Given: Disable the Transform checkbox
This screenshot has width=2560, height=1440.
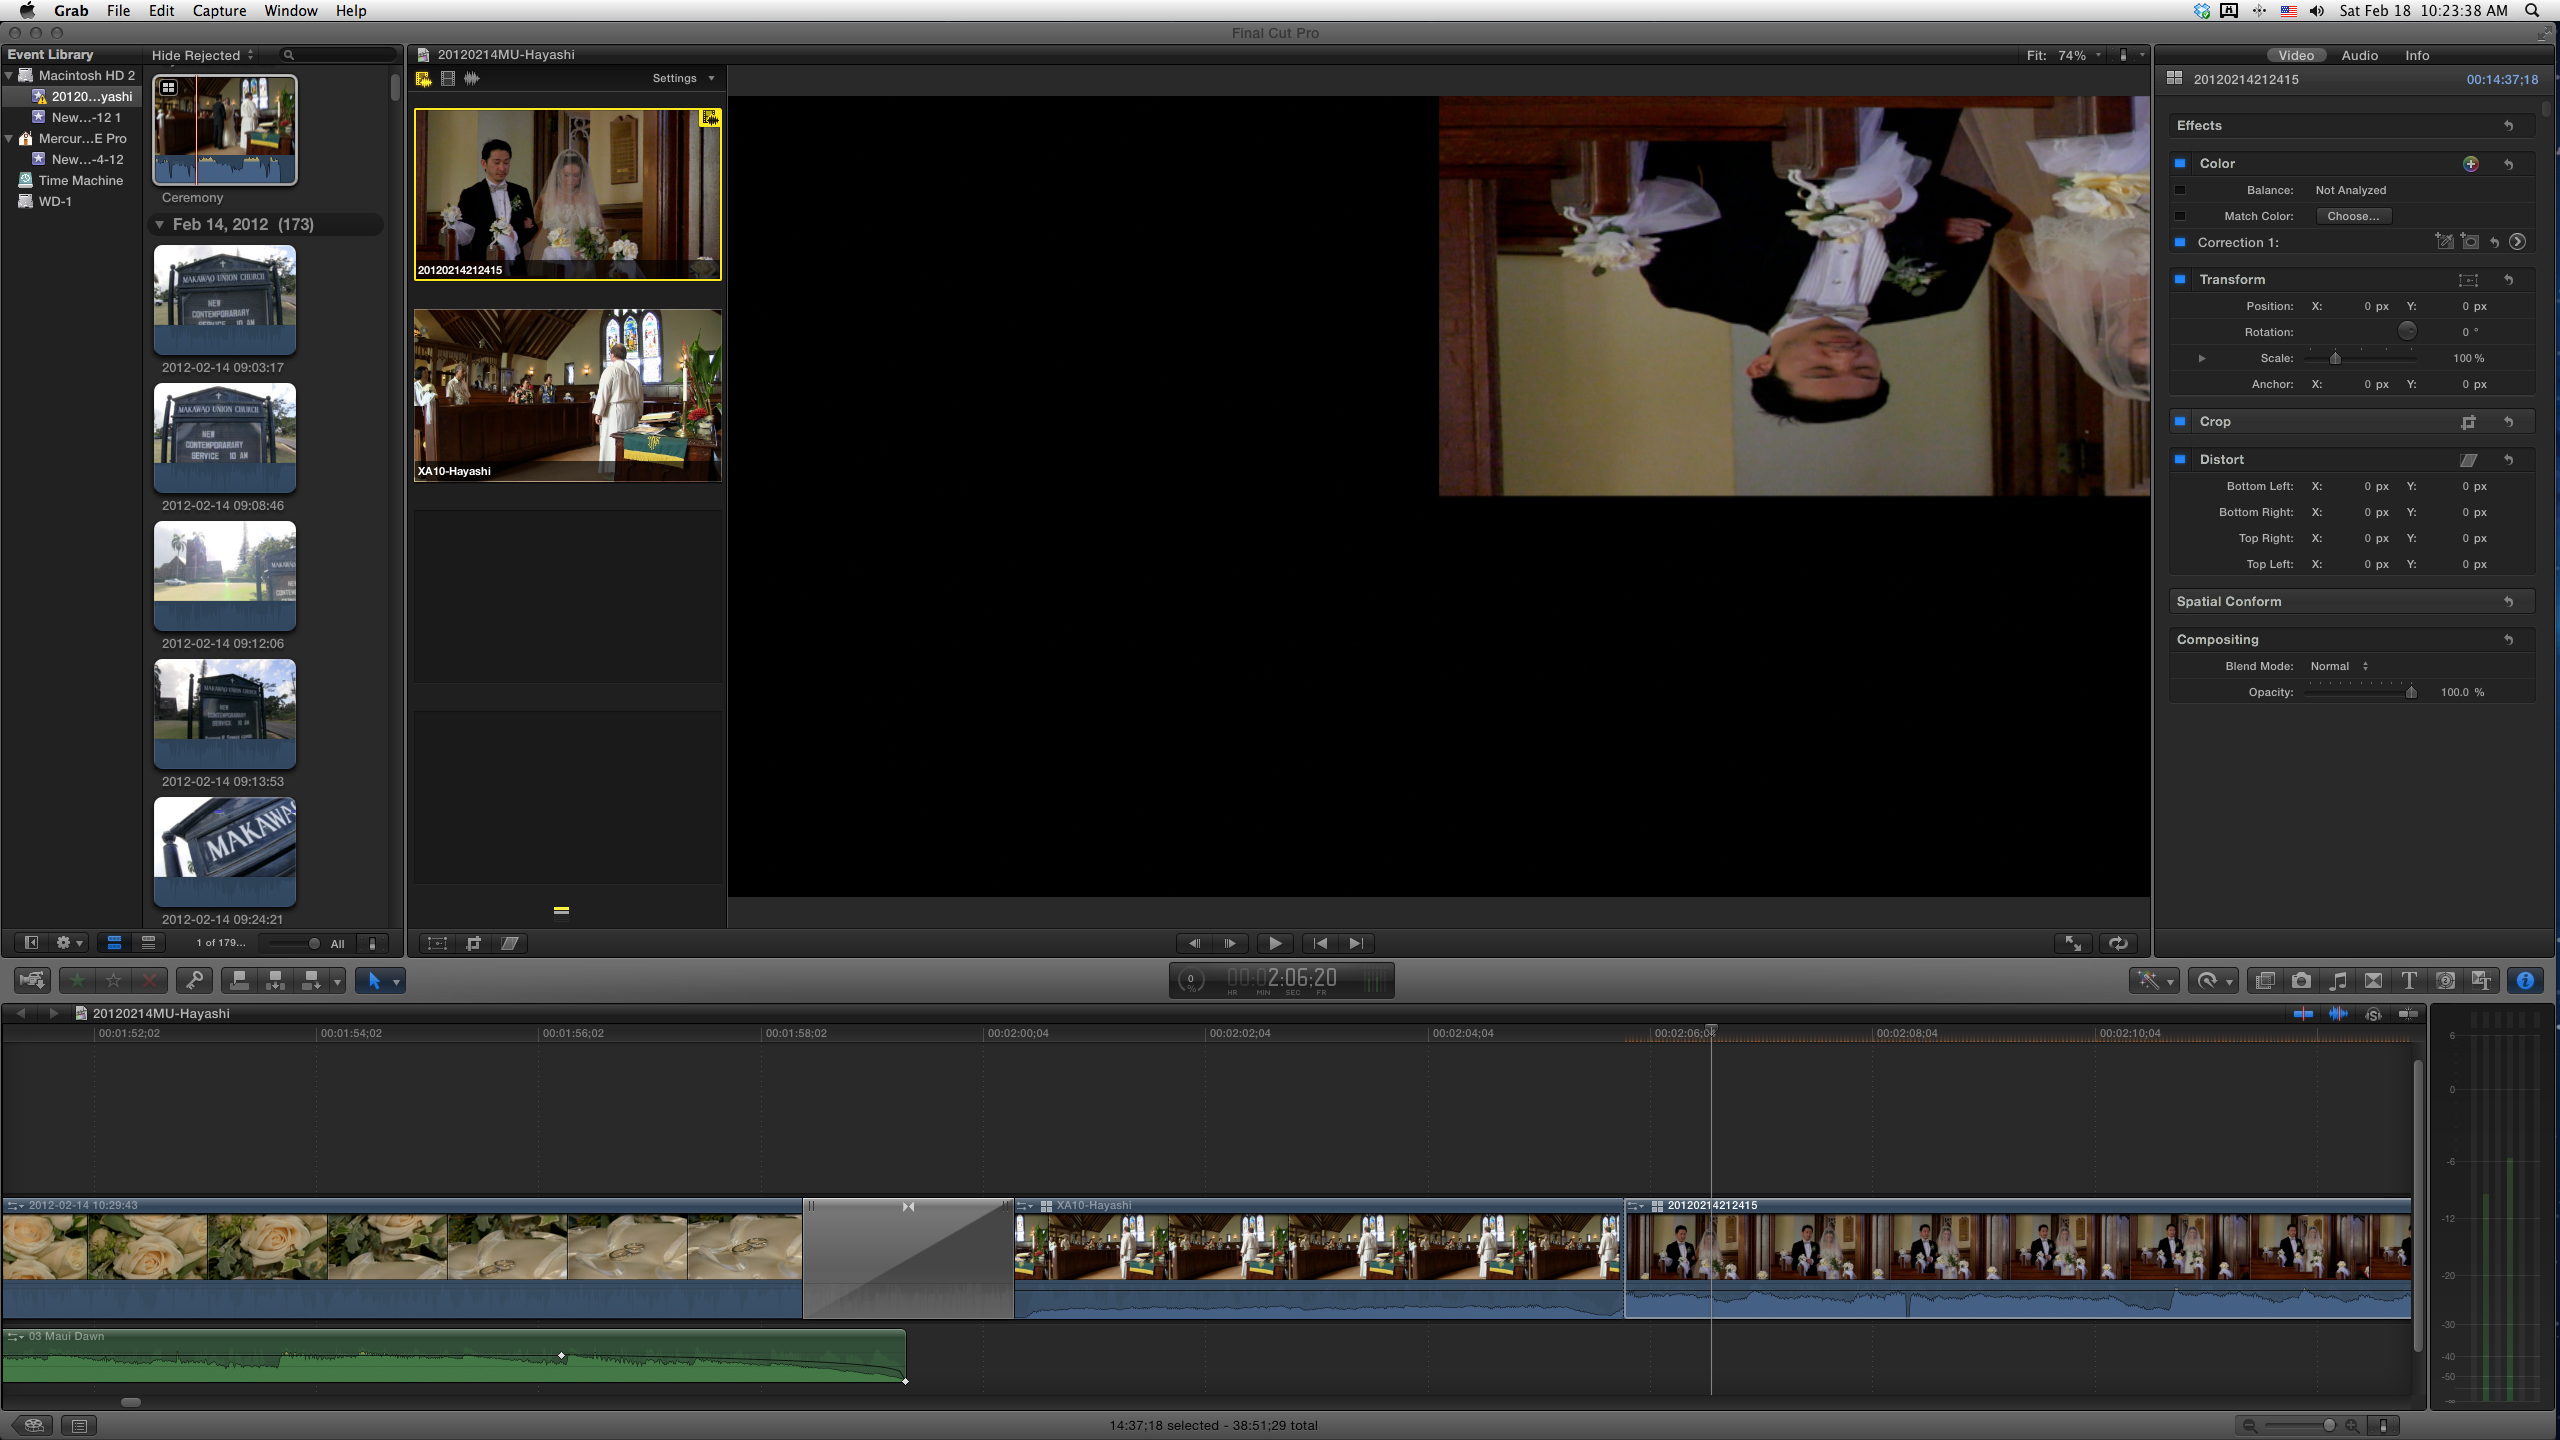Looking at the screenshot, I should 2180,279.
